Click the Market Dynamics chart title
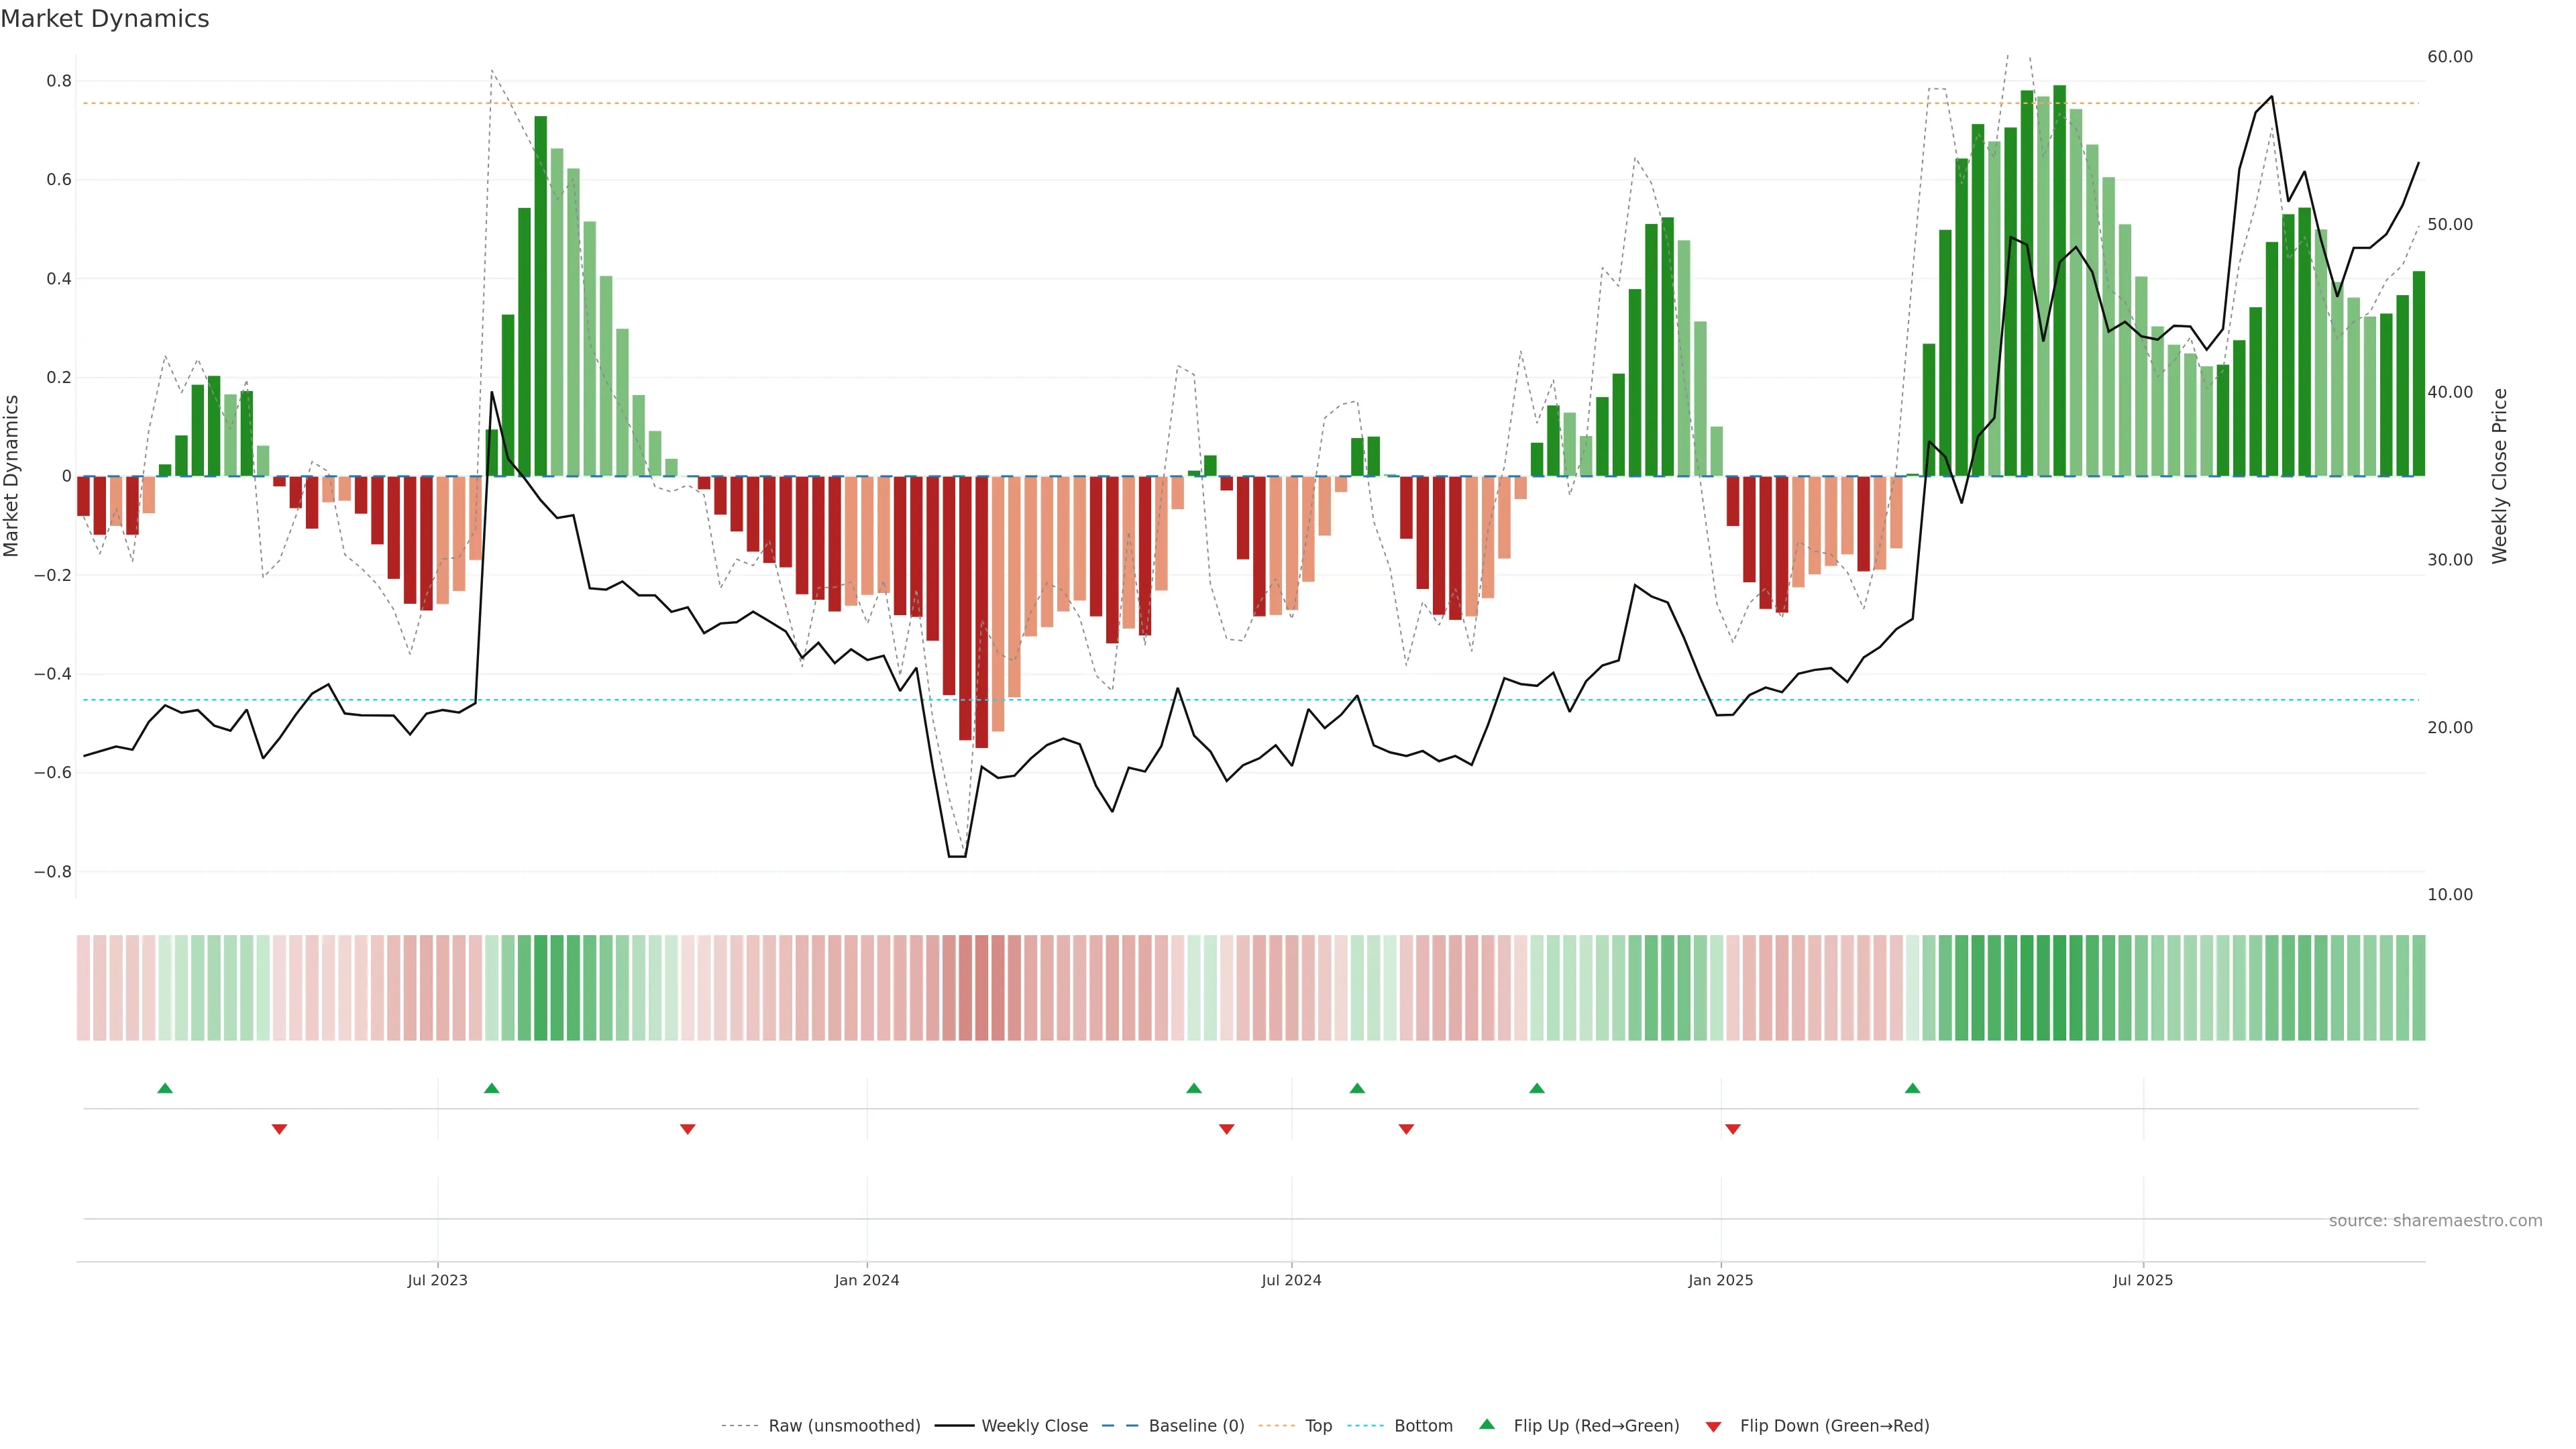The width and height of the screenshot is (2576, 1449). pyautogui.click(x=105, y=19)
